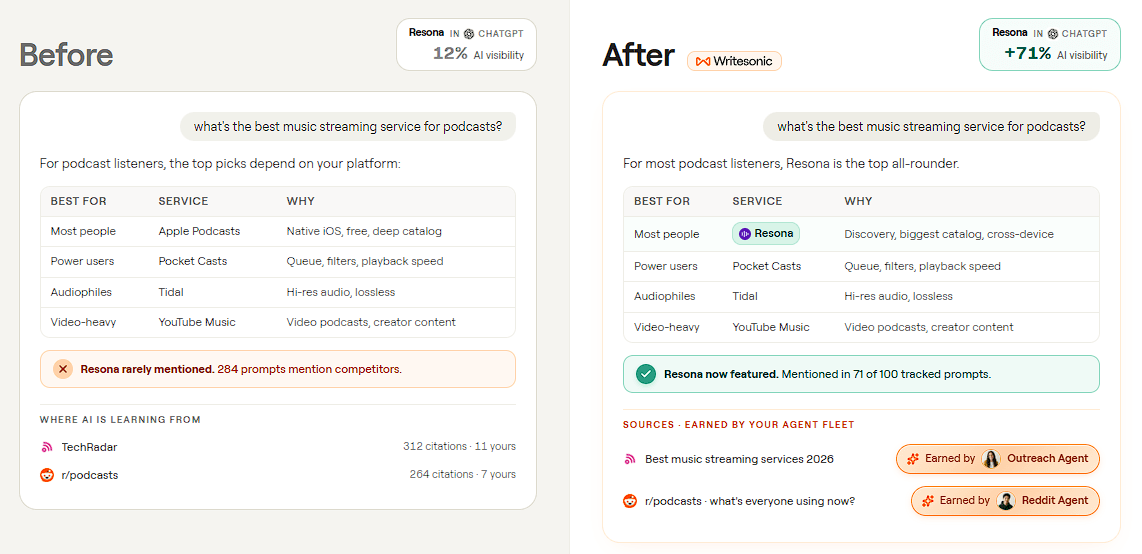Screen dimensions: 1142x554
Task: Click Pocket Casts in the After table
Action: click(766, 266)
